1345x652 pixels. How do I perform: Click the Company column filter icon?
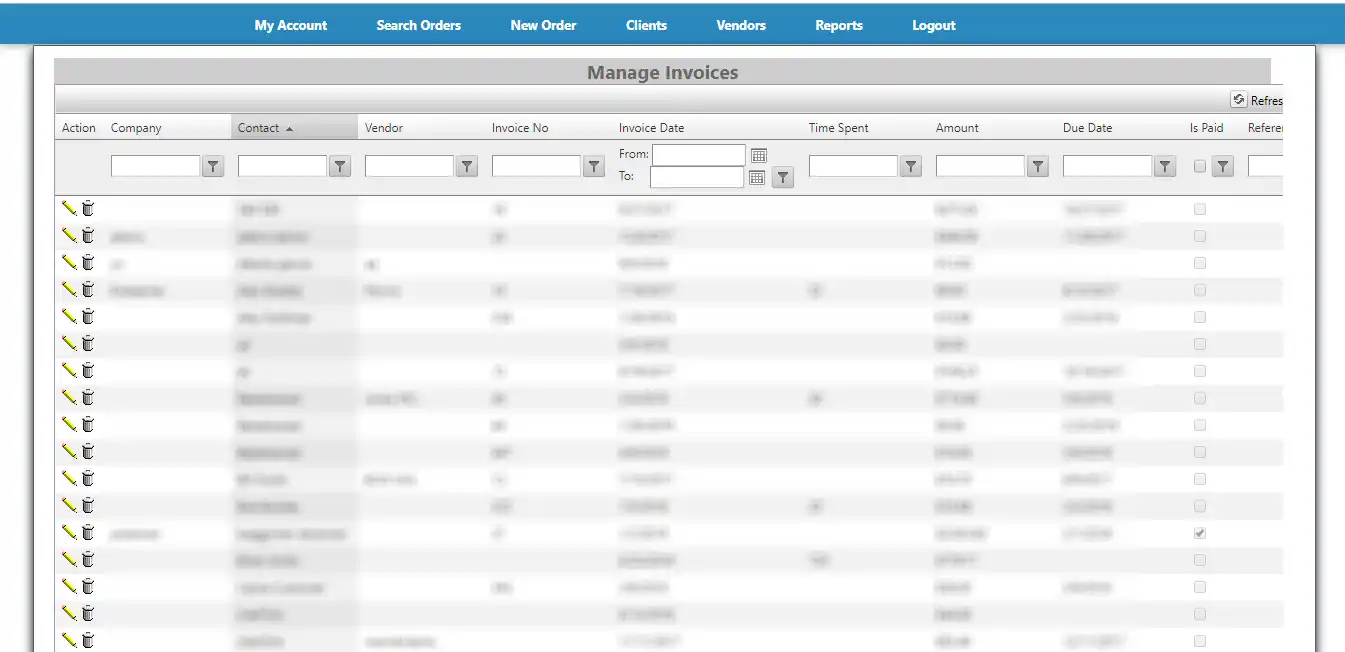coord(213,167)
